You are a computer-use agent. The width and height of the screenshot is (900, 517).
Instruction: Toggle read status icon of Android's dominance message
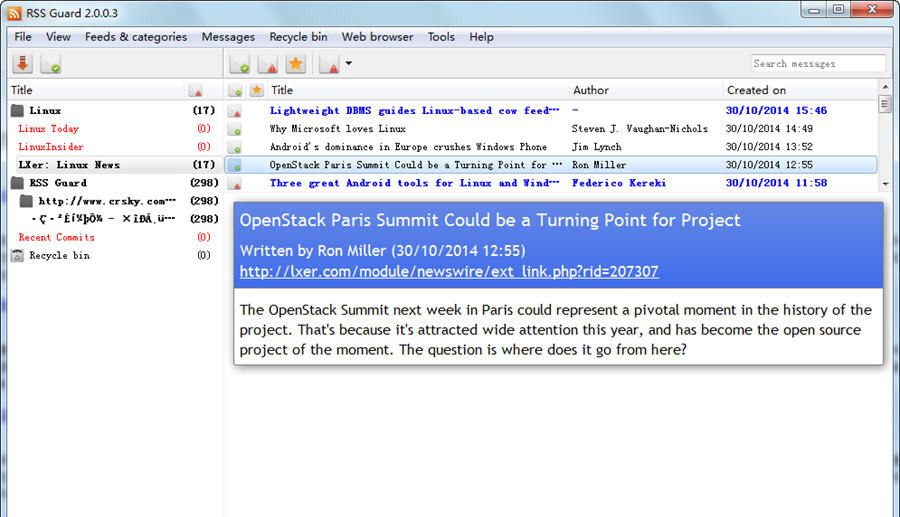235,147
